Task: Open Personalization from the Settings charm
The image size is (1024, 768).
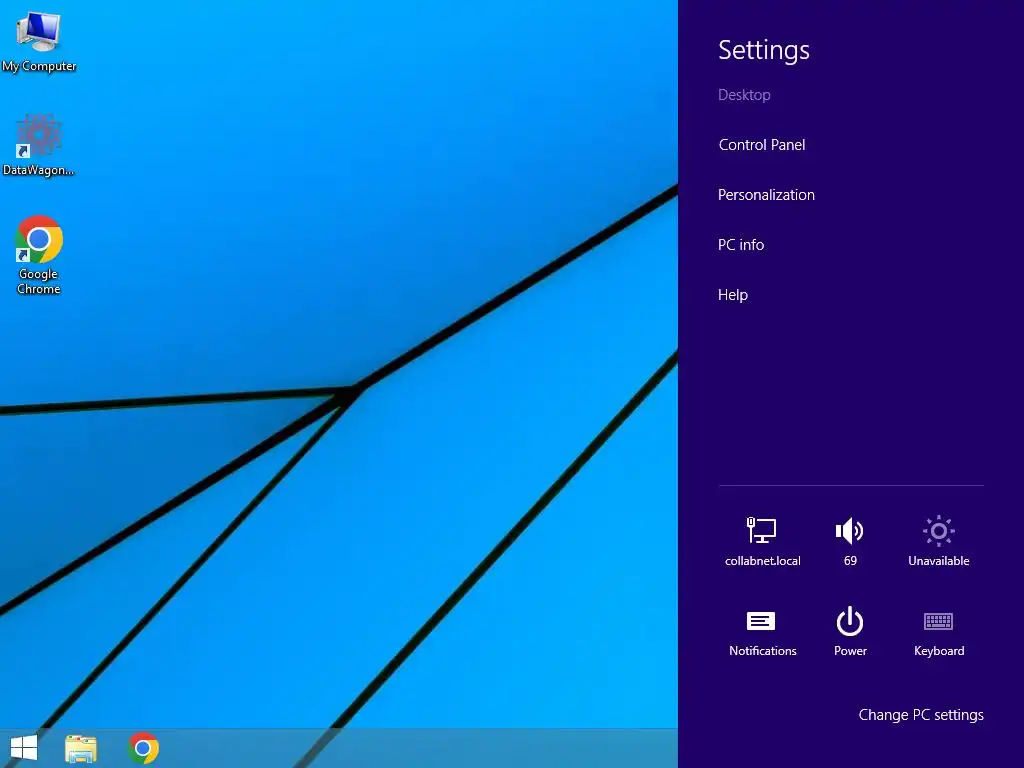Action: [x=766, y=195]
